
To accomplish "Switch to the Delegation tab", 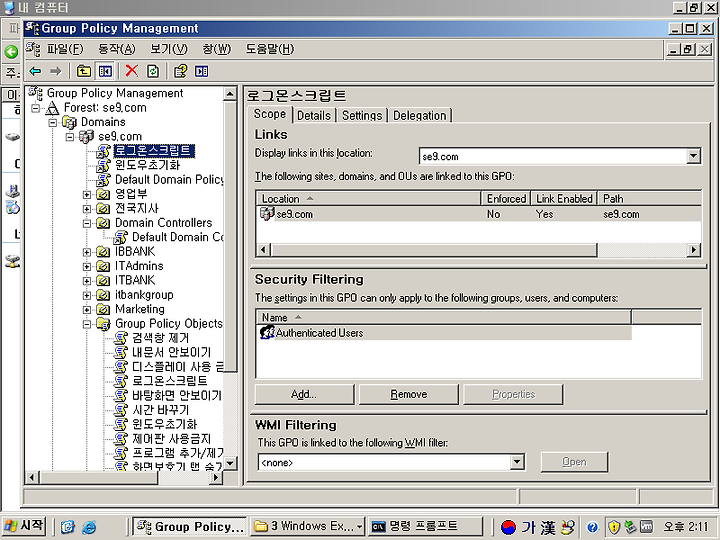I will [420, 116].
